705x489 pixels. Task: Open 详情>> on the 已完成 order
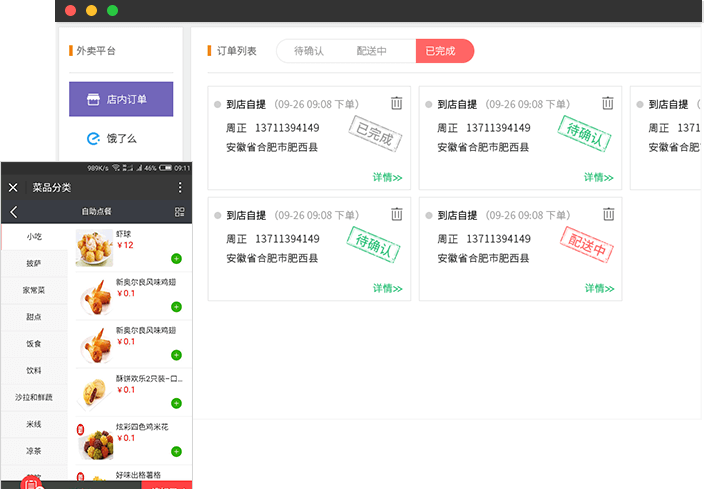(387, 178)
